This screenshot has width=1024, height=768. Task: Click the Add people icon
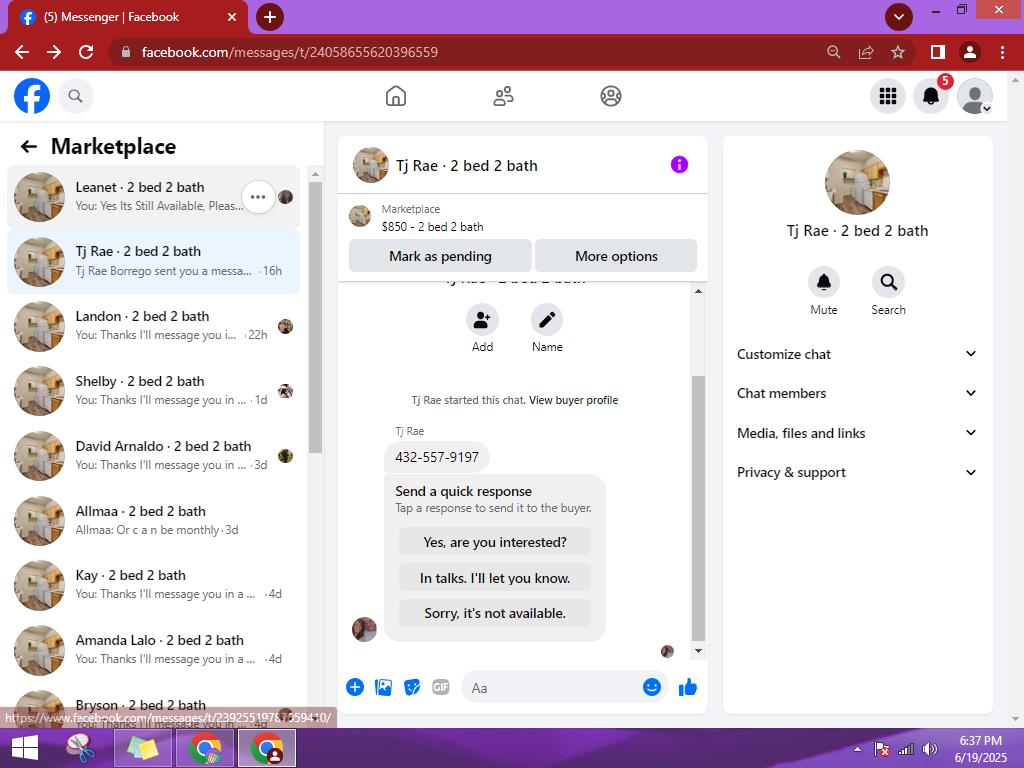click(x=482, y=320)
